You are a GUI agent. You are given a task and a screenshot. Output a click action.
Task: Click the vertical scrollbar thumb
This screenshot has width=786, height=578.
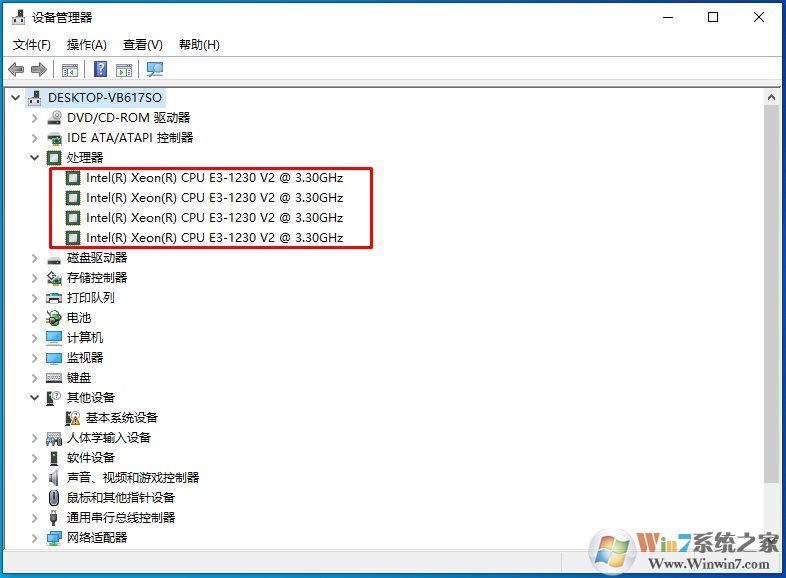pyautogui.click(x=771, y=294)
